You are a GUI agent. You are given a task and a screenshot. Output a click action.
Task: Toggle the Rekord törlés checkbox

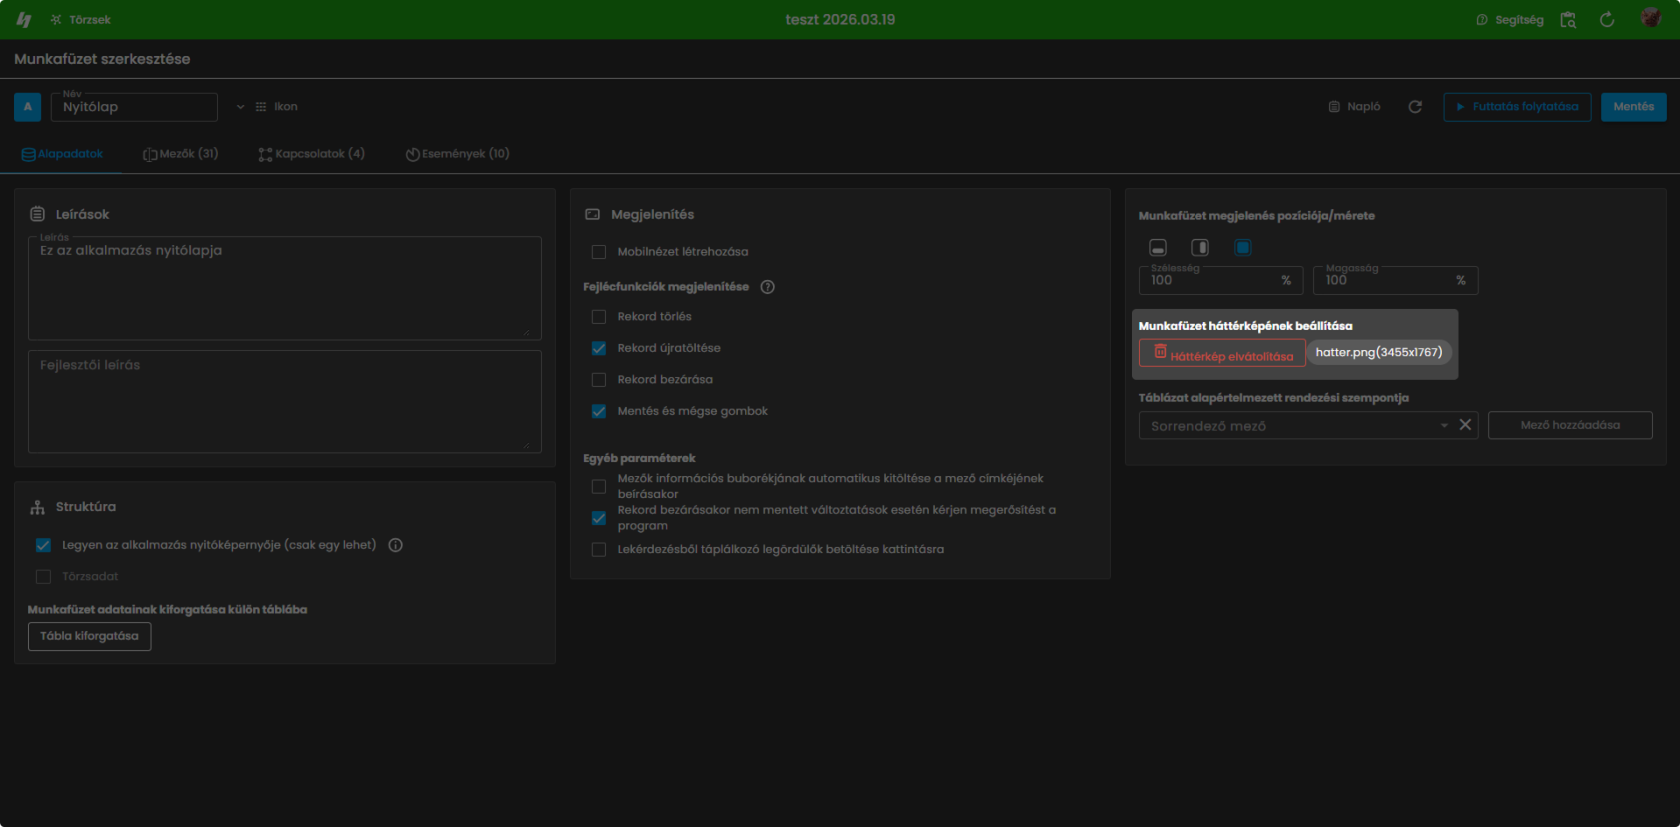pyautogui.click(x=599, y=317)
